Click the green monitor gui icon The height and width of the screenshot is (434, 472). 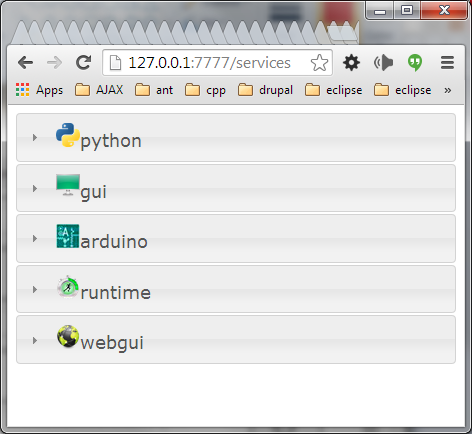[68, 185]
